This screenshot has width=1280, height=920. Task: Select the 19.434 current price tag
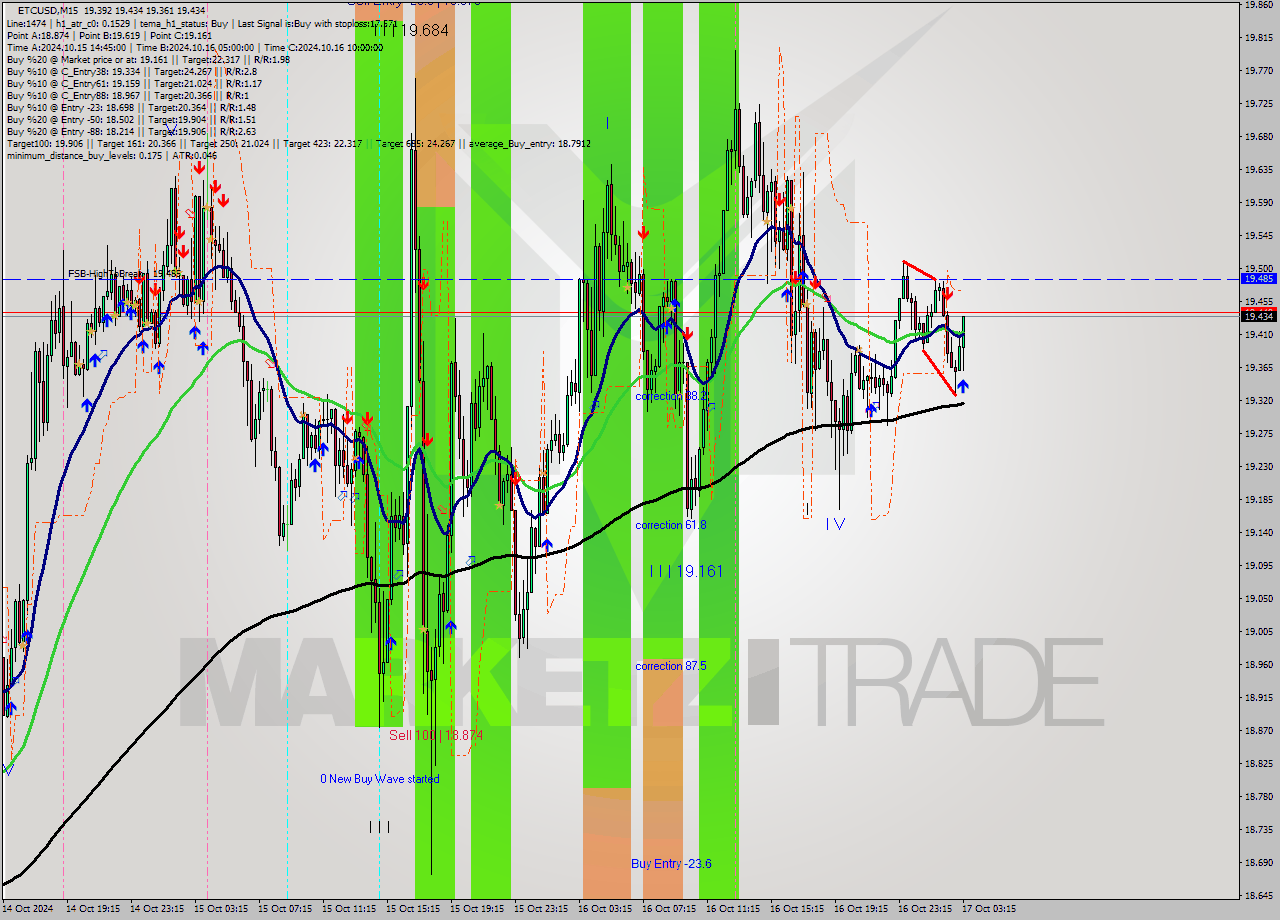point(1258,316)
